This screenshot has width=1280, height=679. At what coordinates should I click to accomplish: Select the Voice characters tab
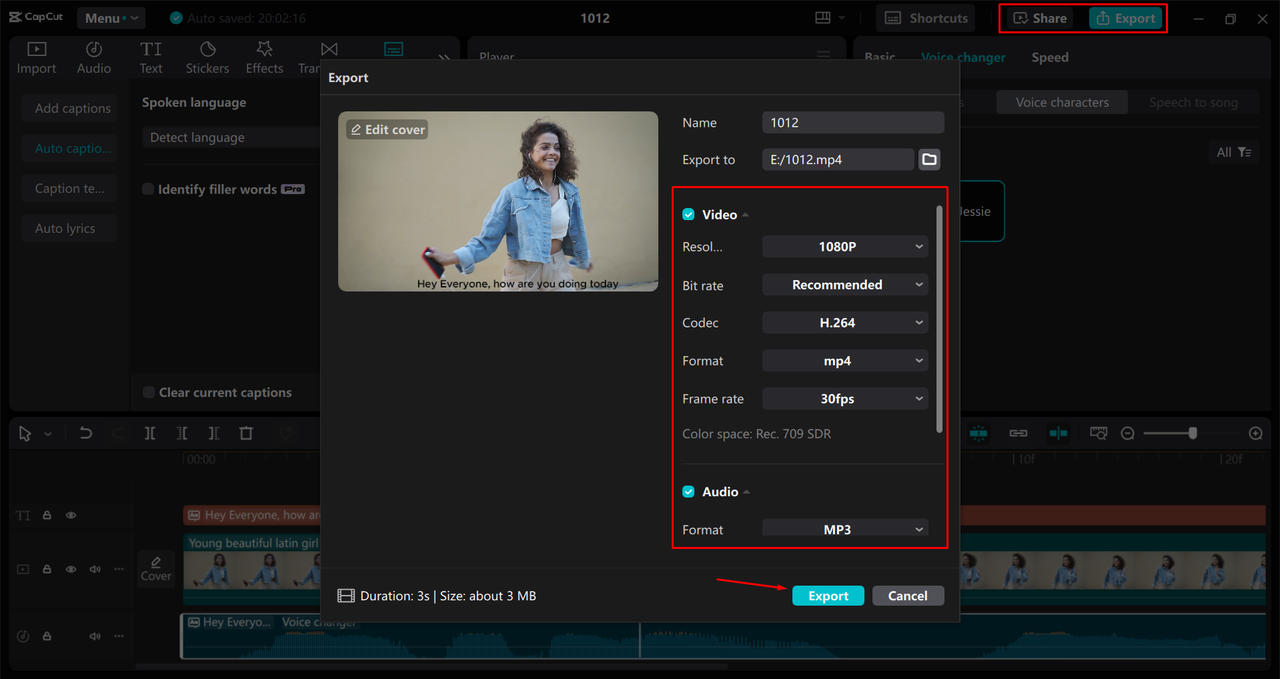click(1062, 102)
